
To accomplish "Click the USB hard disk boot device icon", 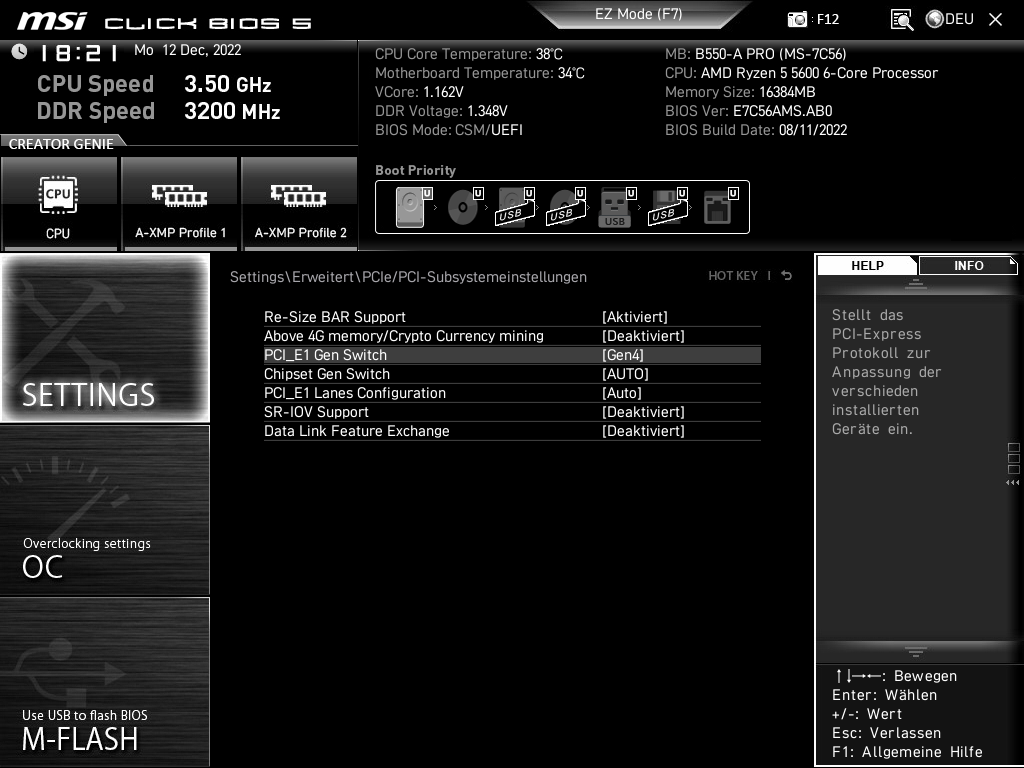I will tap(512, 206).
